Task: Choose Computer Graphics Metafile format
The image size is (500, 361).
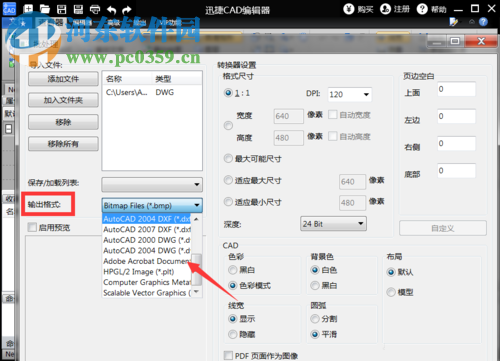Action: 147,282
